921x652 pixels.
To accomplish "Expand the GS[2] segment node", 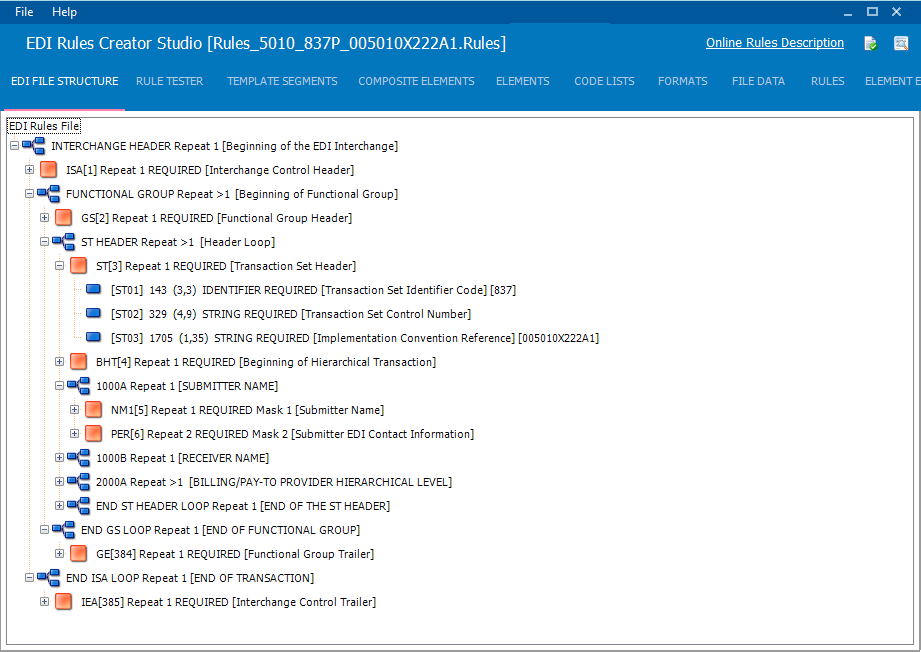I will (x=45, y=218).
